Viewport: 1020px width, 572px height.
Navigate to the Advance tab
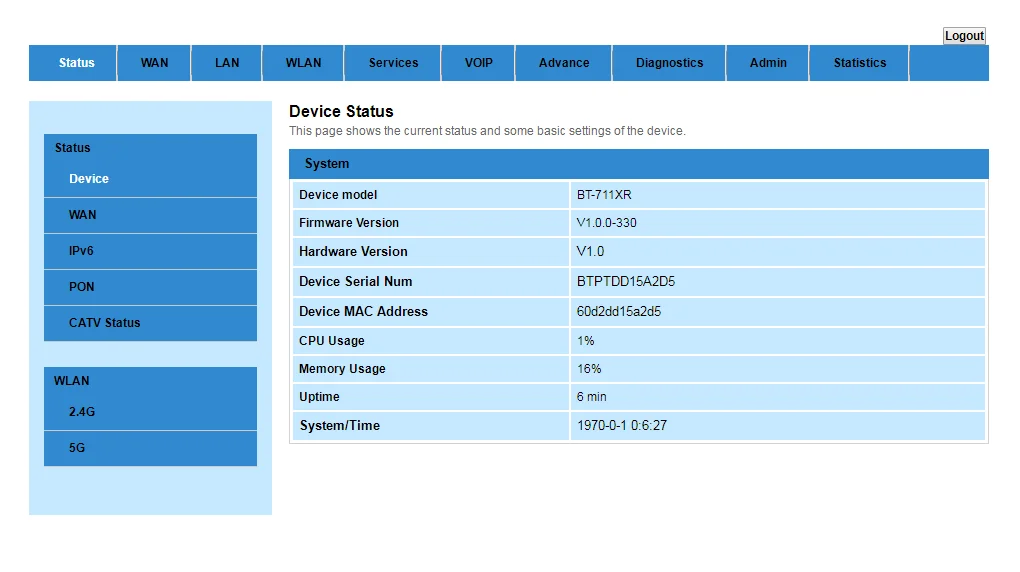click(x=564, y=63)
